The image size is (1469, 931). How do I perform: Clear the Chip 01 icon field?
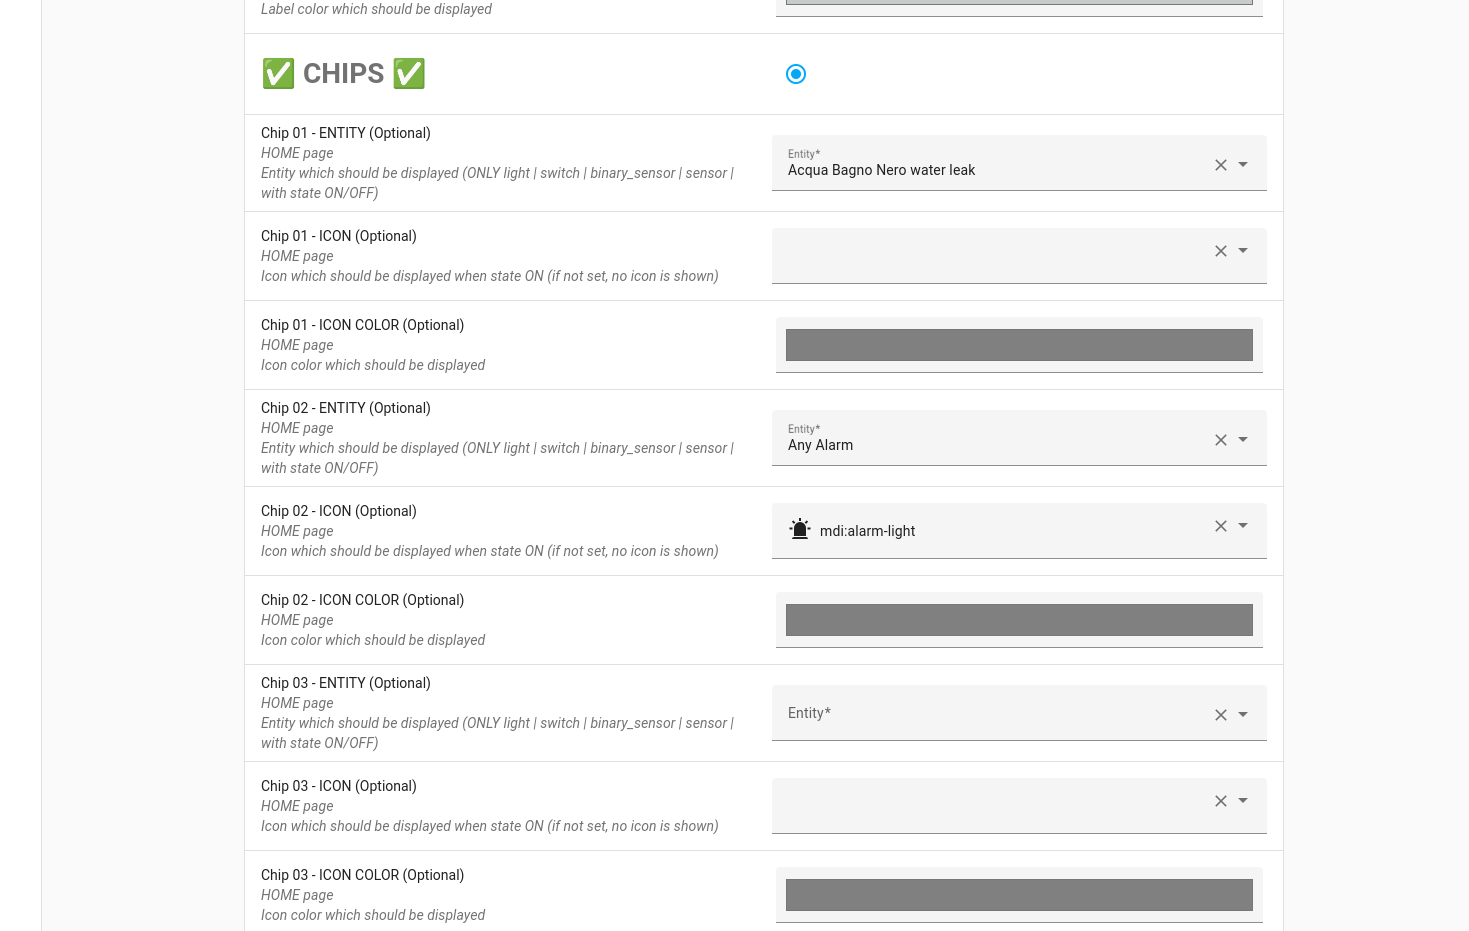1221,251
